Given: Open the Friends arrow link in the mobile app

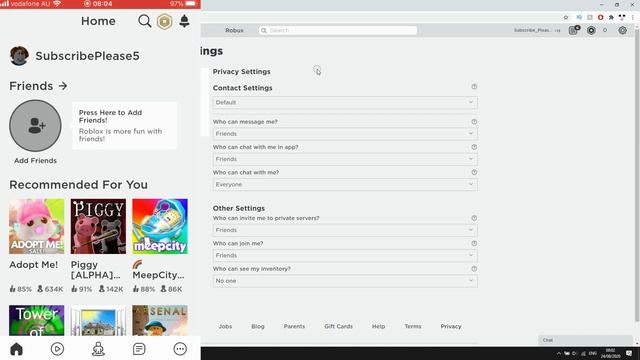Looking at the screenshot, I should 63,86.
